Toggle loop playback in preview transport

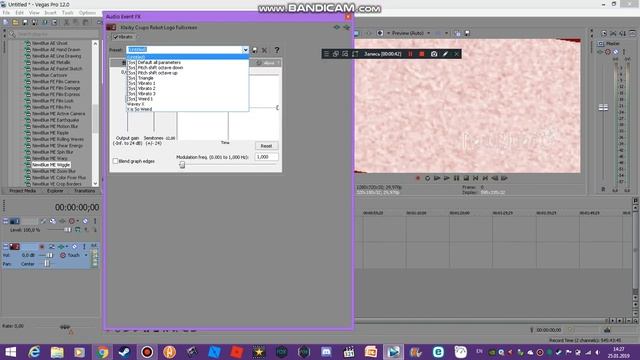(427, 178)
